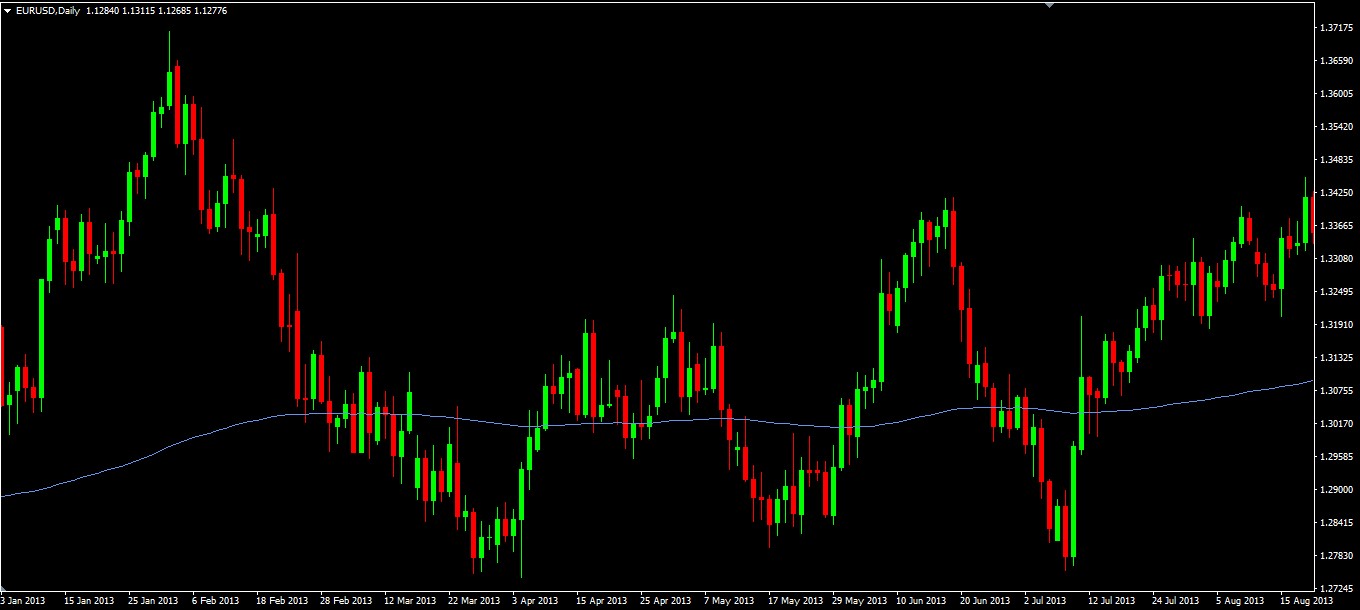Click the 1.29585 price level label

[1336, 457]
